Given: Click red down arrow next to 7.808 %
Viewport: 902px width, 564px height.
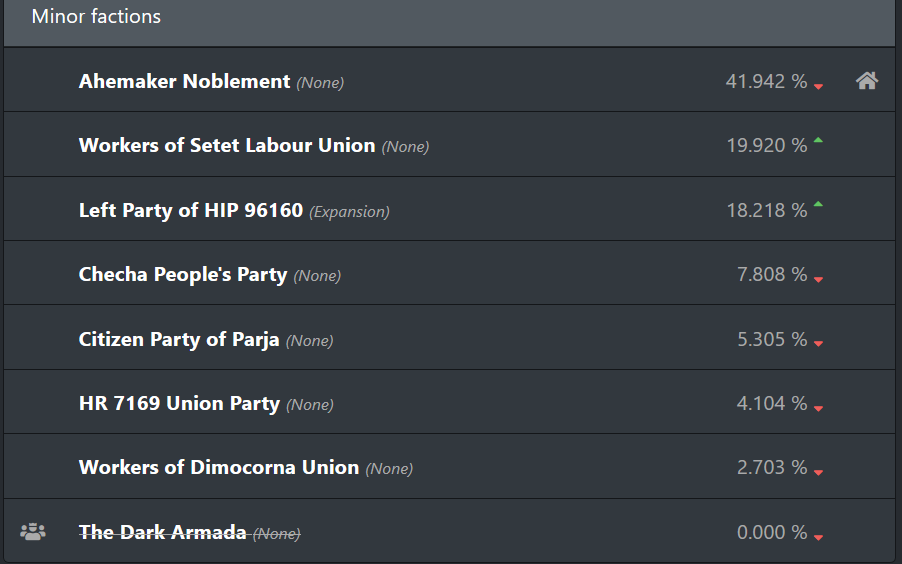Looking at the screenshot, I should (x=818, y=279).
